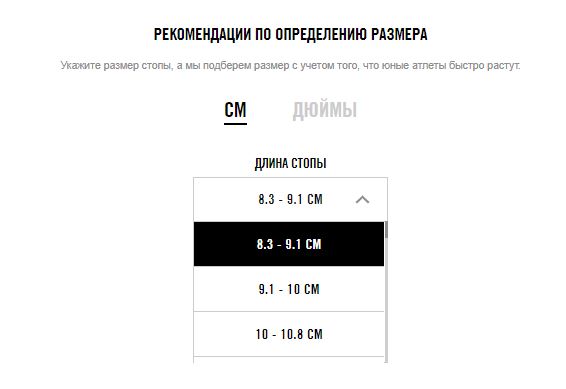Screen dimensions: 566x389
Task: Click the ДЛИНА СТОПЫ dropdown field
Action: [291, 200]
